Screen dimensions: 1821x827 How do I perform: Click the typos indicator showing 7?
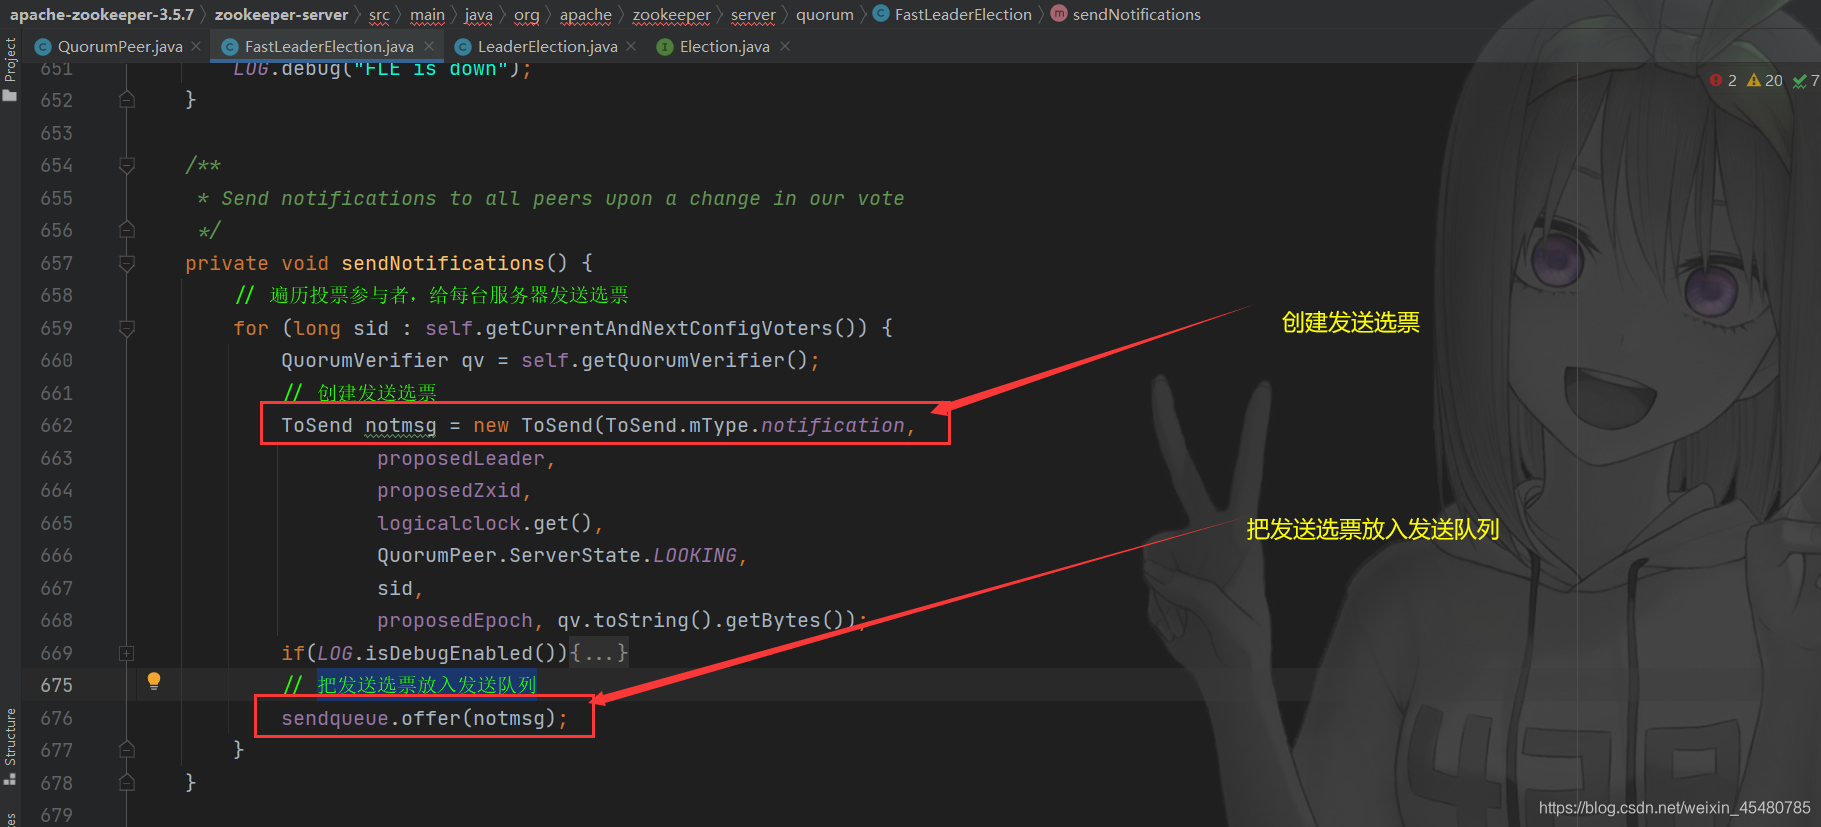tap(1806, 80)
